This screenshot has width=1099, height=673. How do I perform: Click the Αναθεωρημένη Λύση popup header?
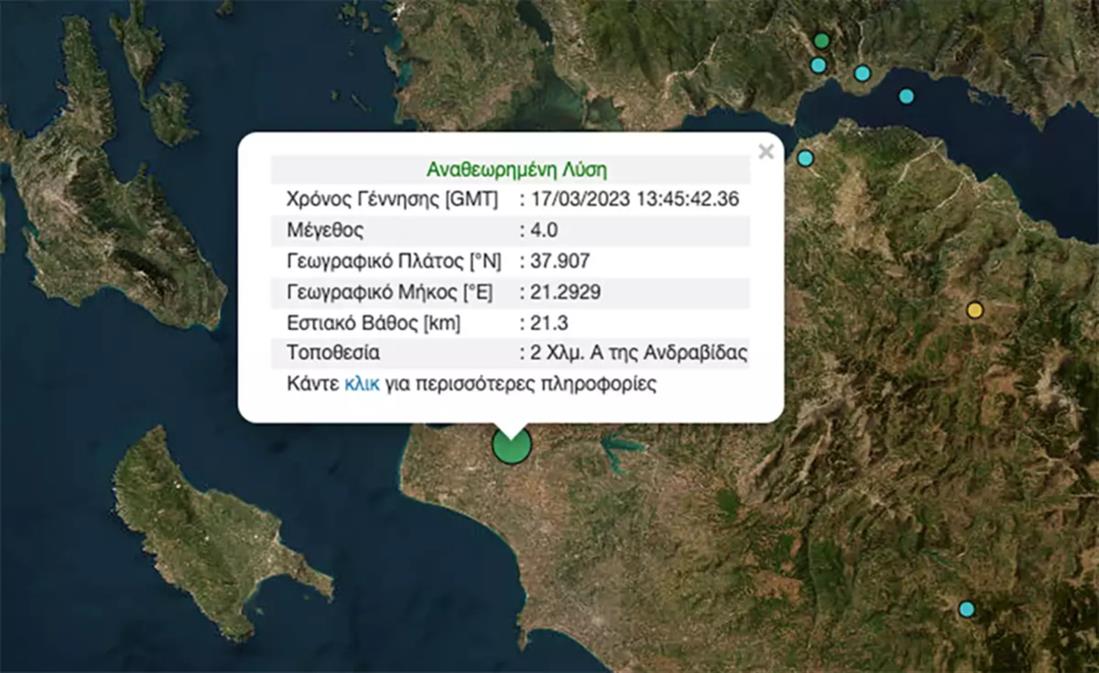coord(516,169)
